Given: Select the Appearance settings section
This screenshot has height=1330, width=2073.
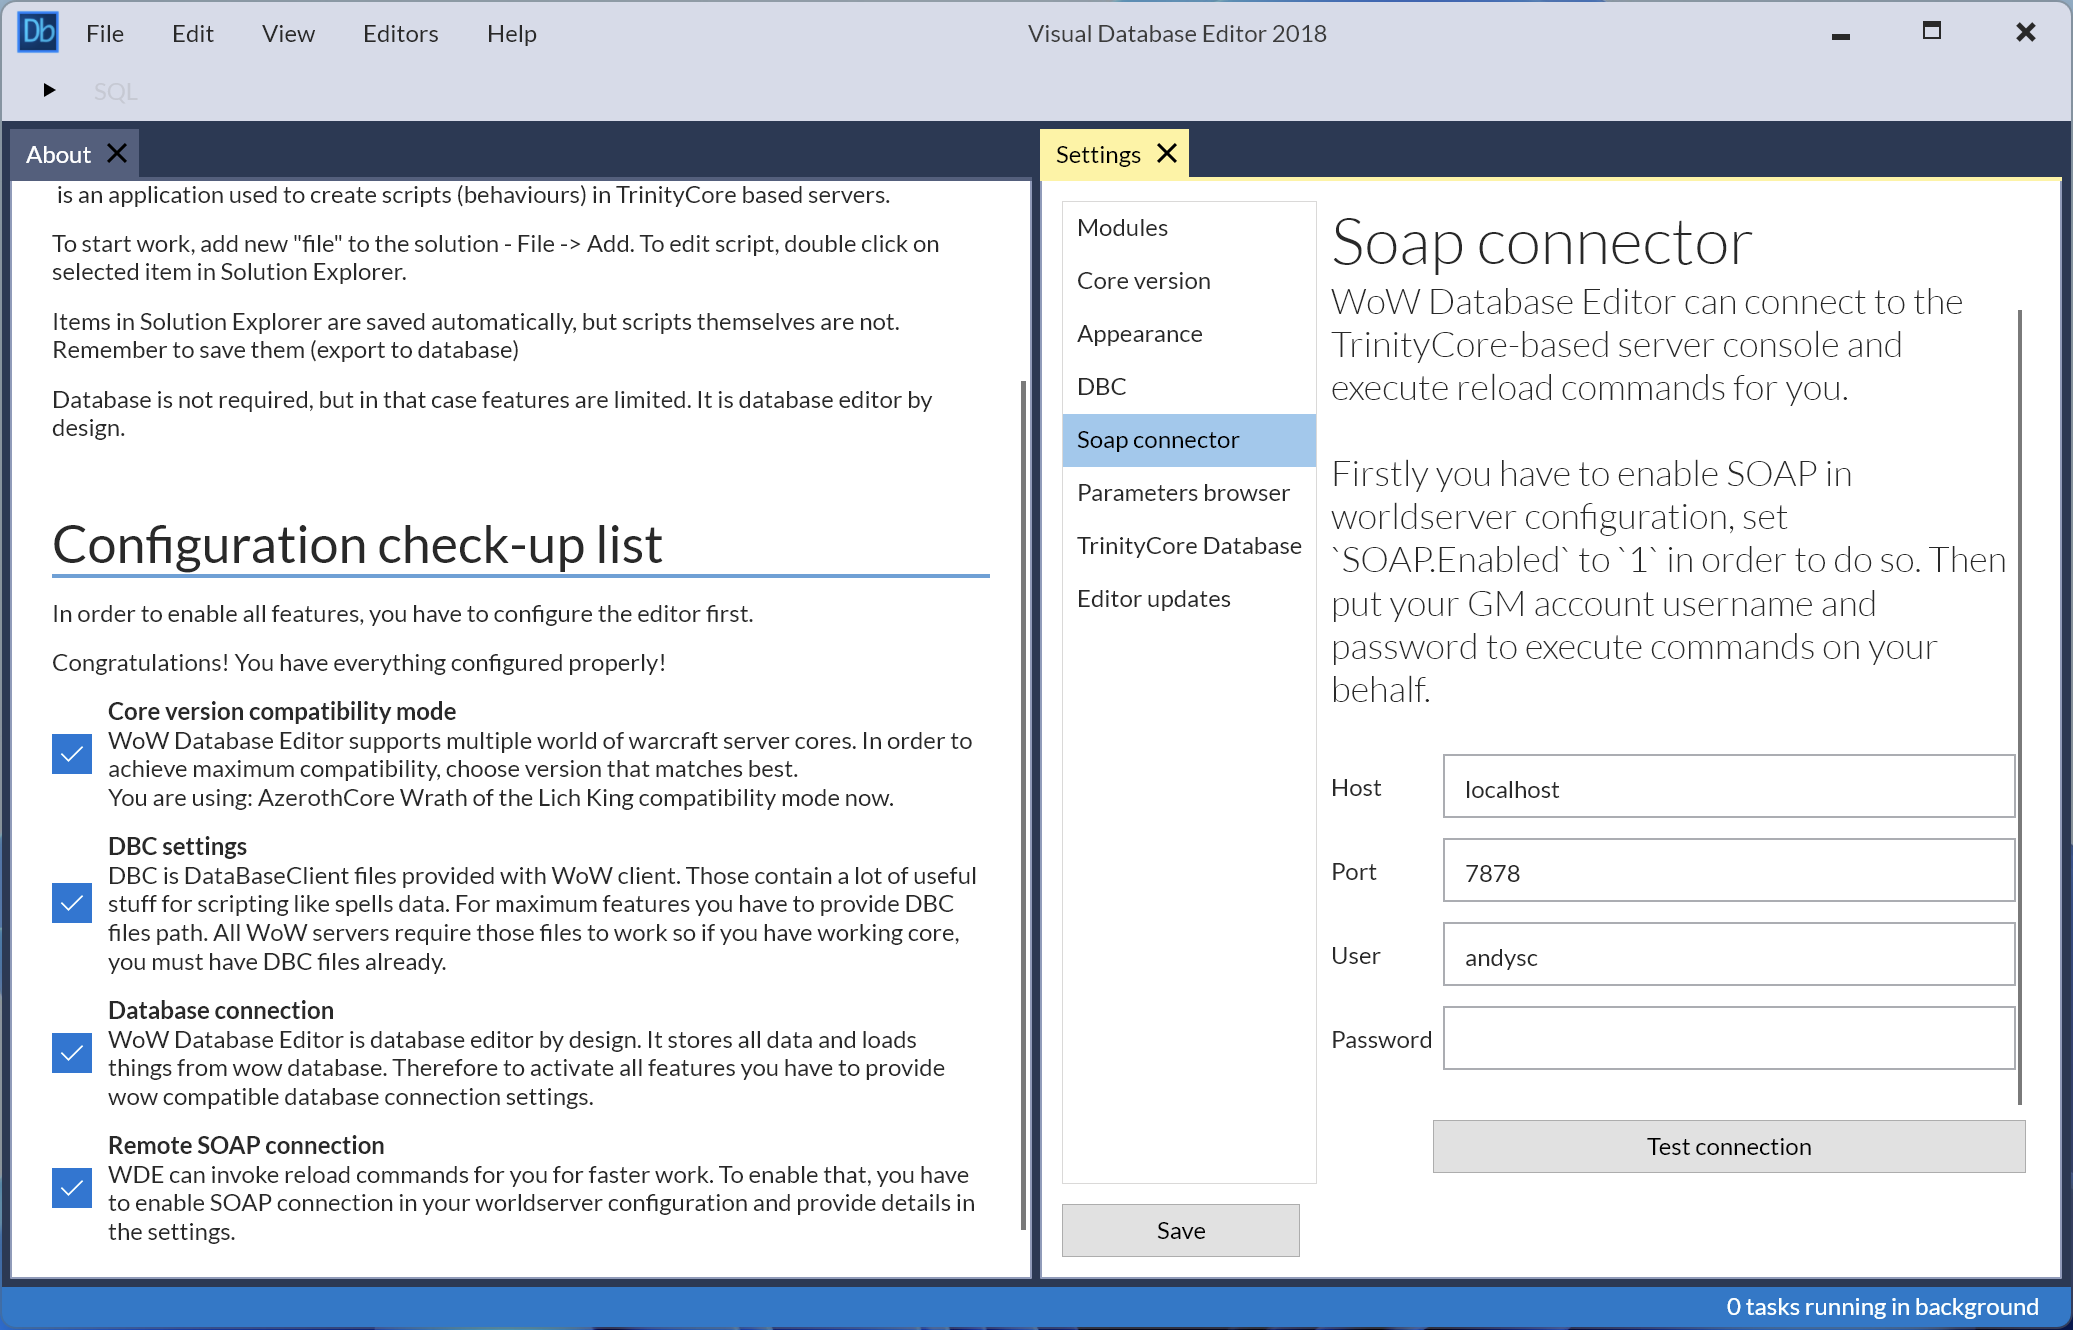Looking at the screenshot, I should coord(1140,333).
